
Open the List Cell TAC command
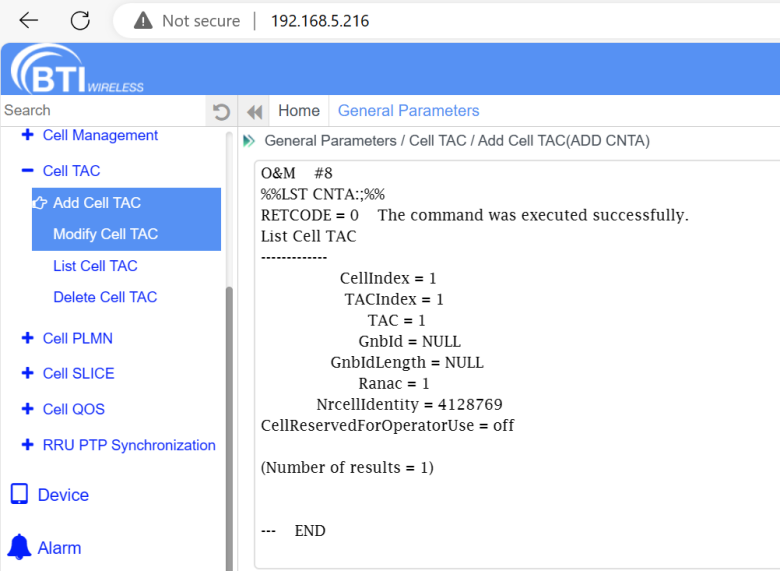click(95, 266)
